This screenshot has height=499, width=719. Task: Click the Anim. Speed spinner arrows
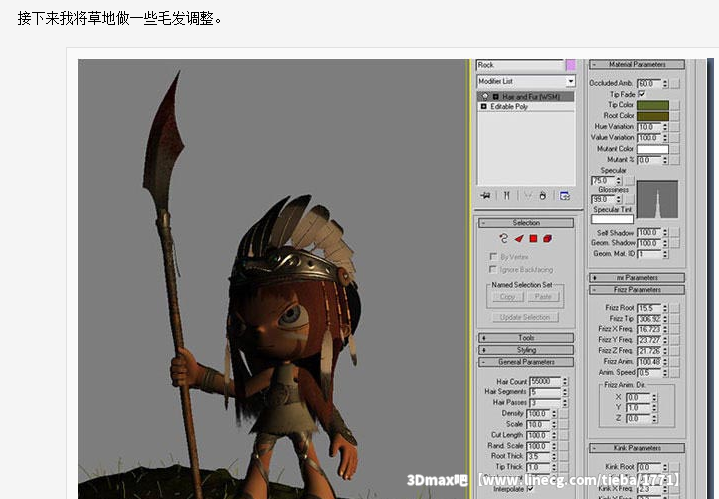coord(665,372)
